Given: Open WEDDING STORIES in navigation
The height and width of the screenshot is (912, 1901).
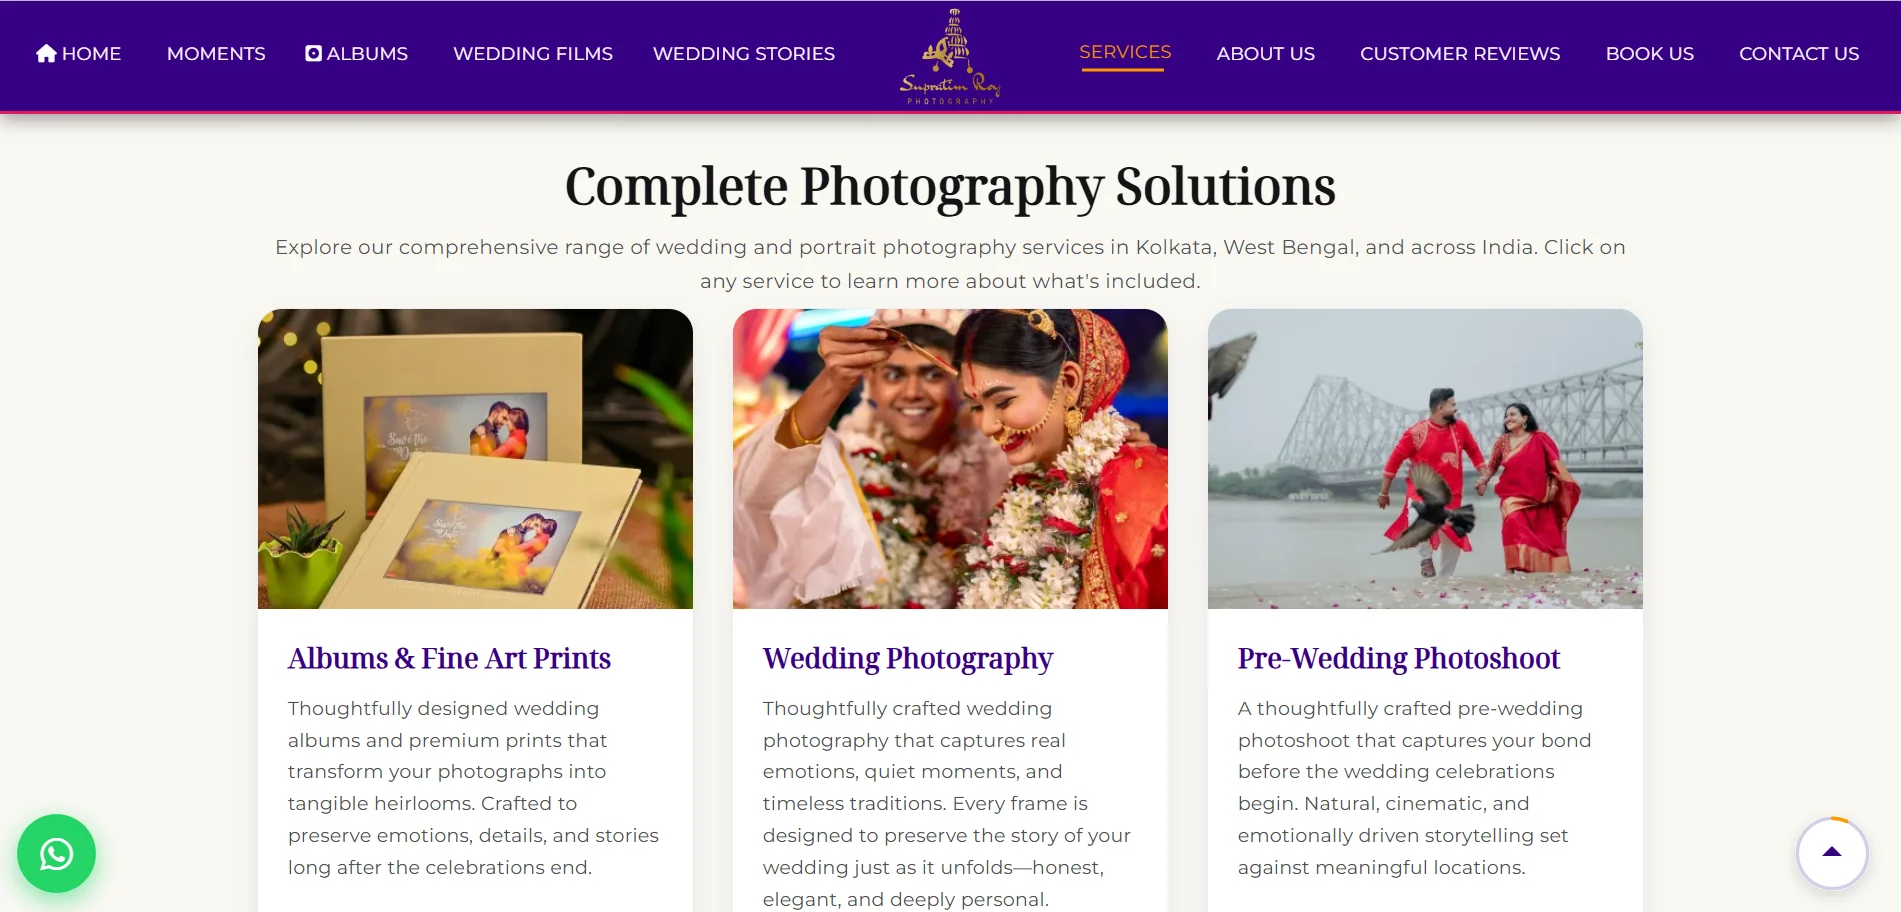Looking at the screenshot, I should pyautogui.click(x=744, y=54).
